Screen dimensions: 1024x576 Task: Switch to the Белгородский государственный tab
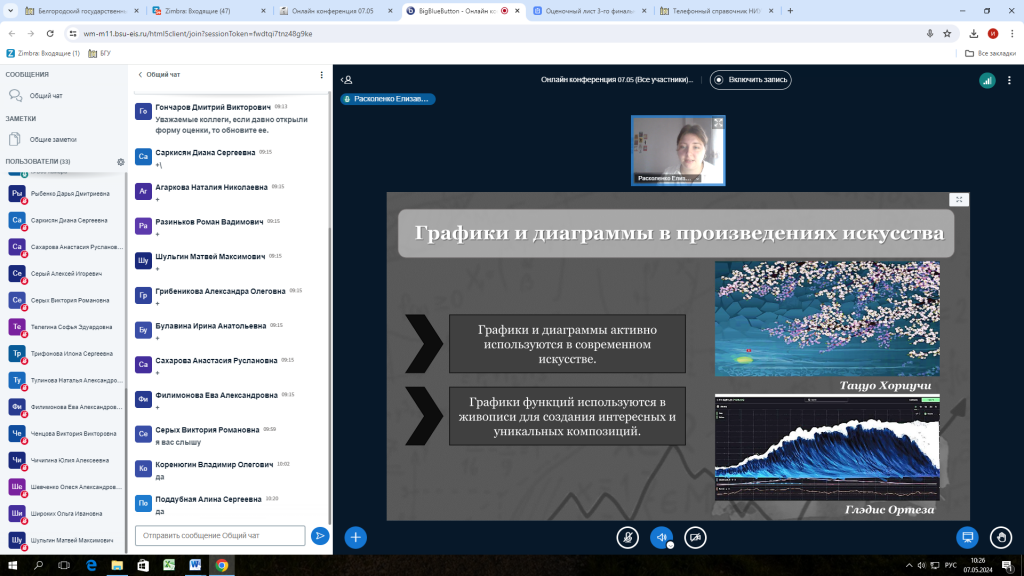tap(82, 11)
